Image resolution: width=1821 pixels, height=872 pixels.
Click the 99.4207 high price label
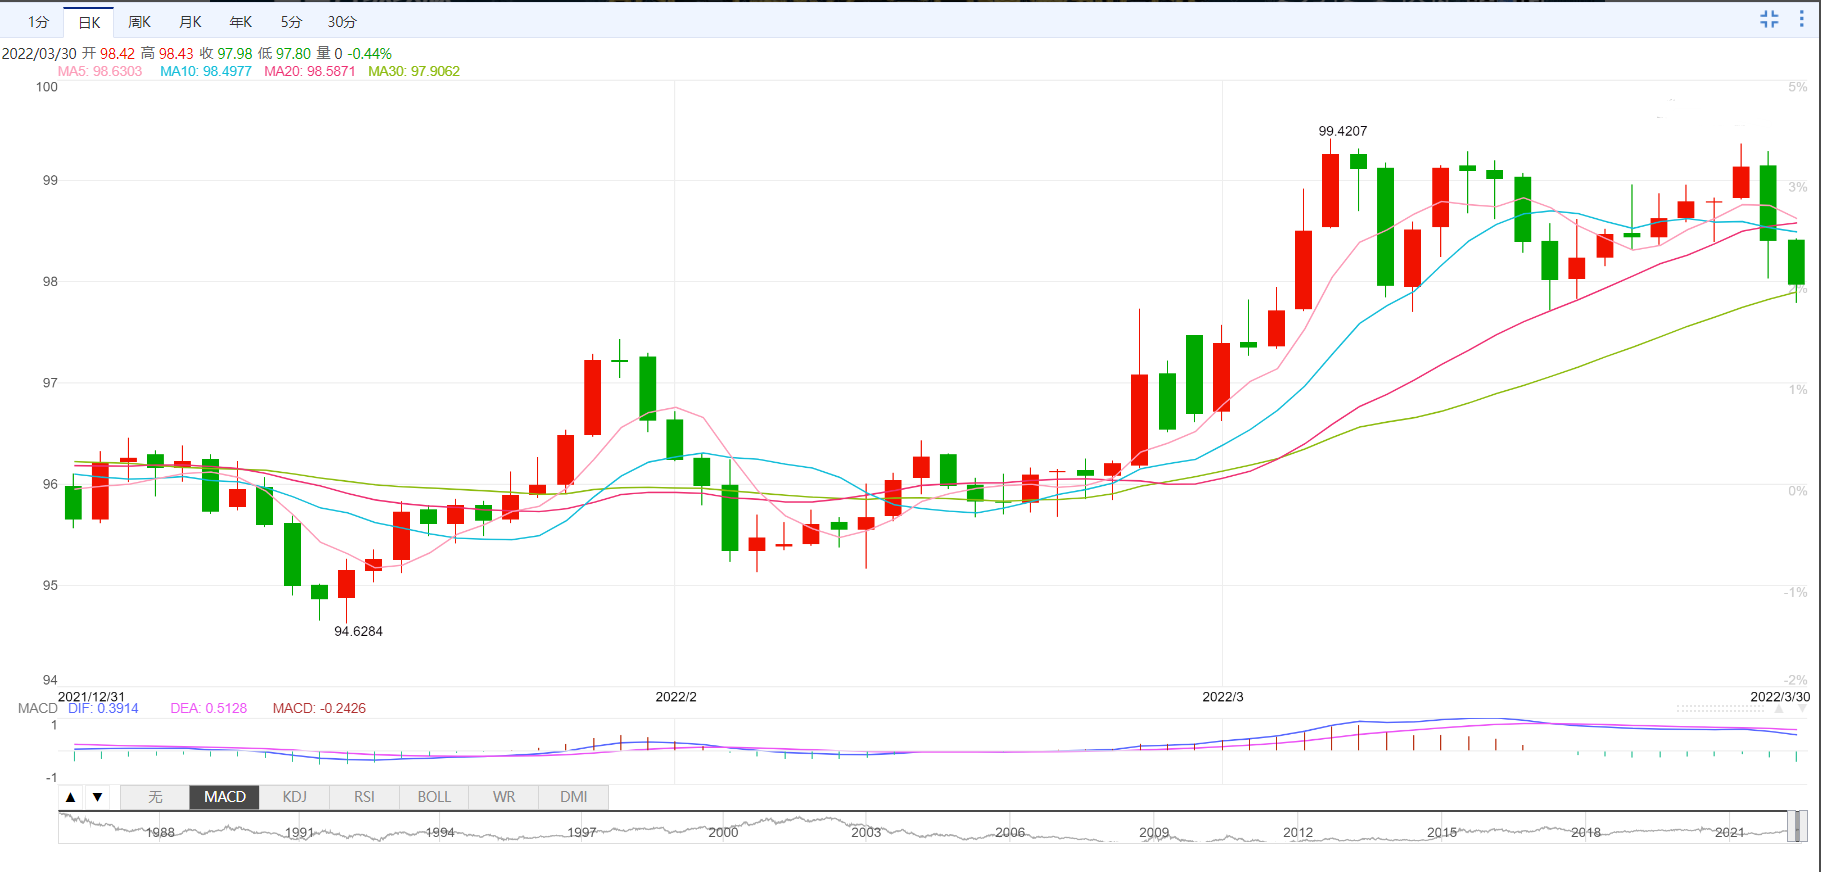pos(1343,131)
